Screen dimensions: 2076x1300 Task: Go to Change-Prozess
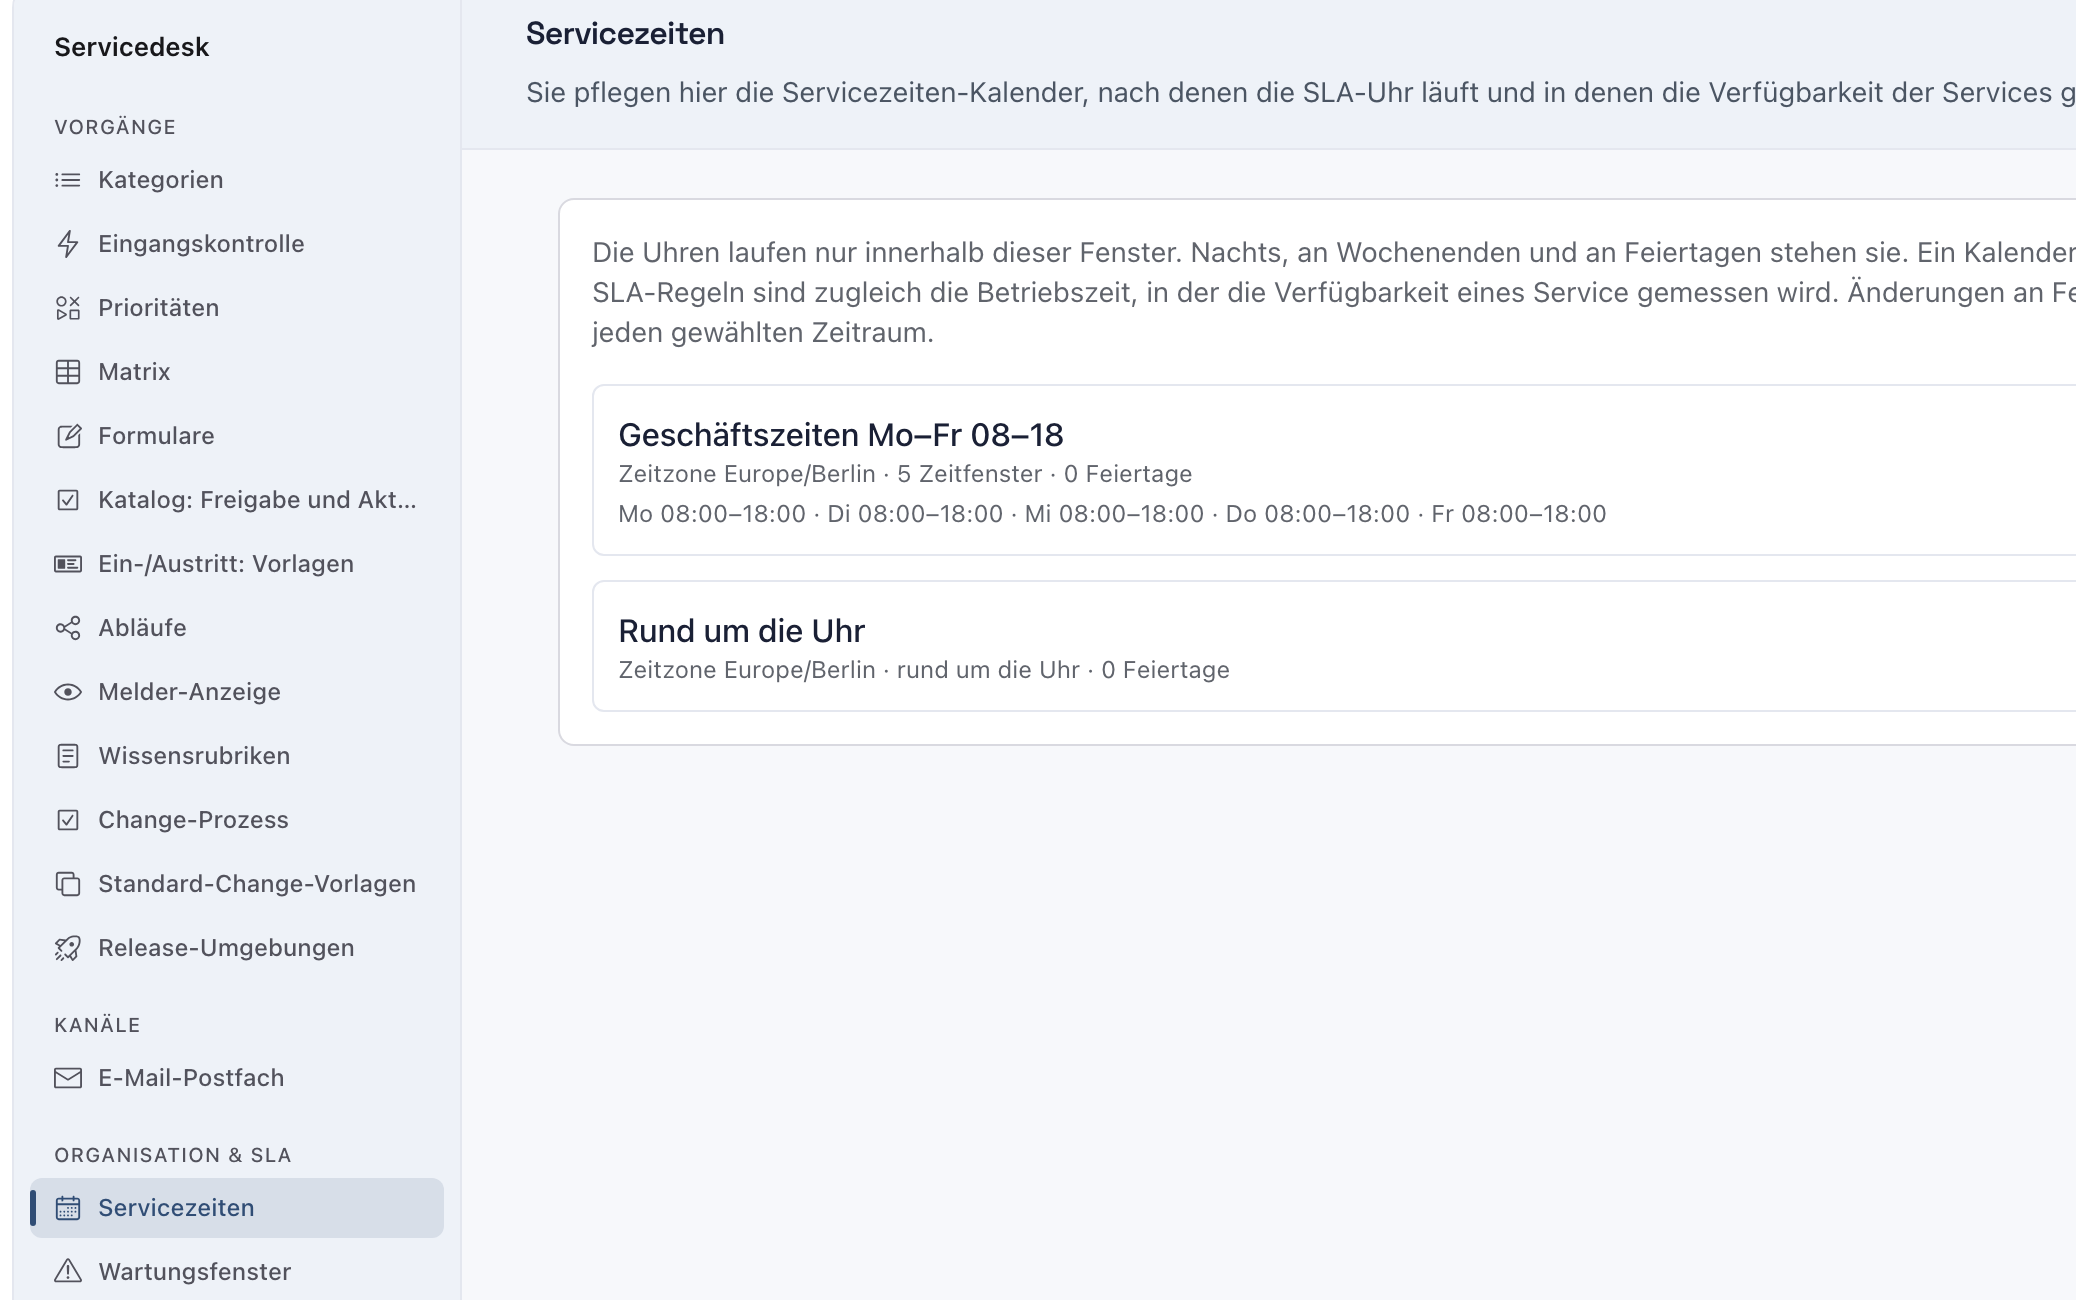(x=237, y=820)
